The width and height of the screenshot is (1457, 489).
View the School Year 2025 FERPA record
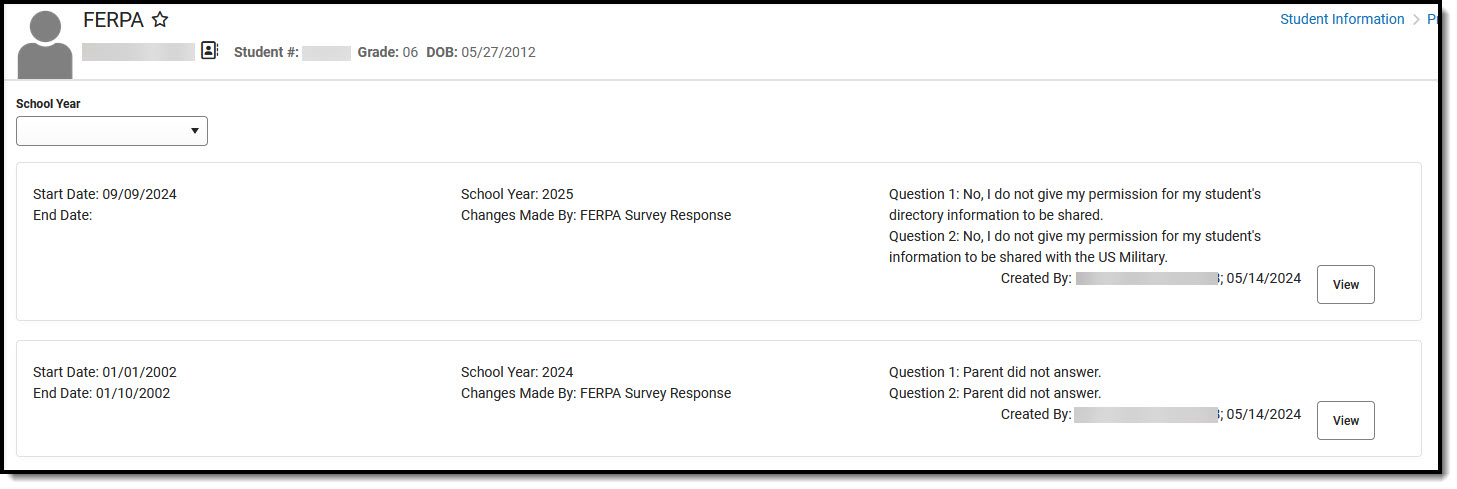1345,284
